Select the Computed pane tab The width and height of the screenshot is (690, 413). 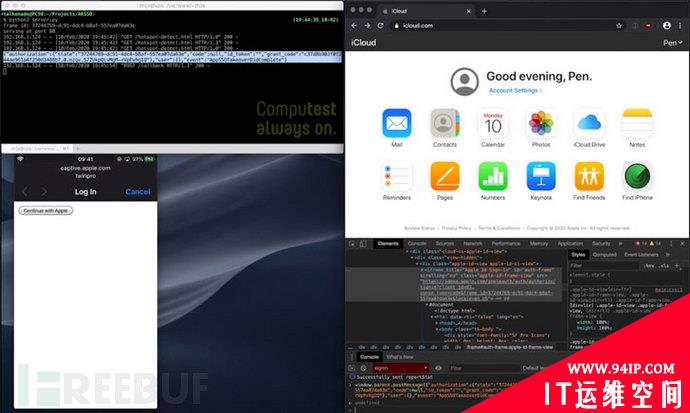604,255
